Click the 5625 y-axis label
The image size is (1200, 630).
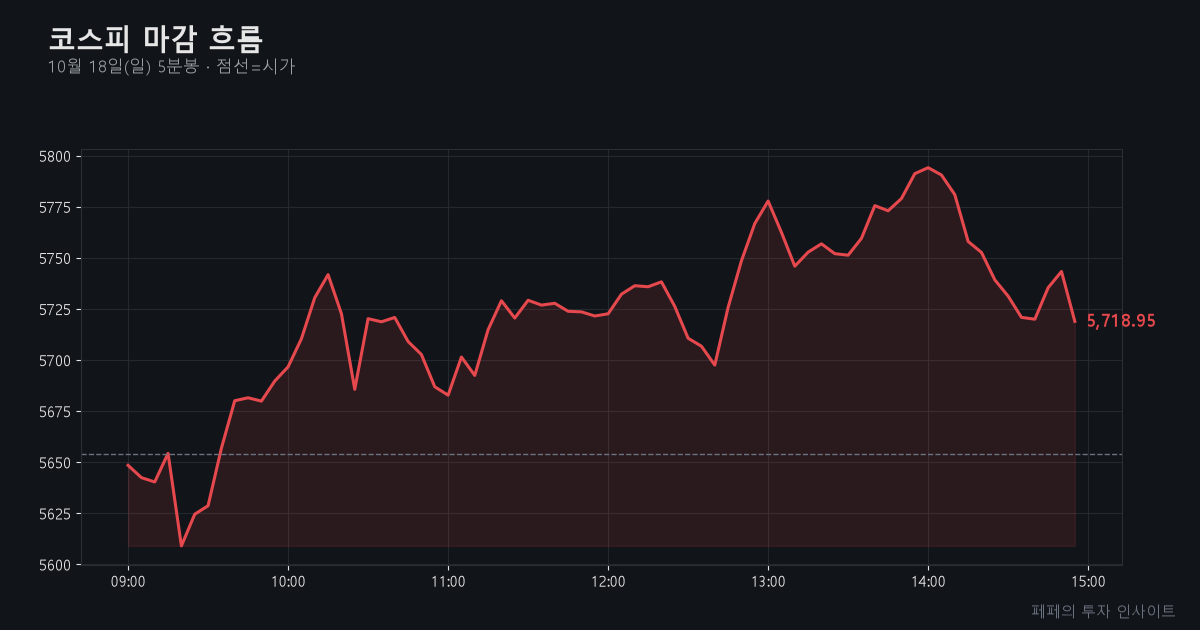coord(55,514)
